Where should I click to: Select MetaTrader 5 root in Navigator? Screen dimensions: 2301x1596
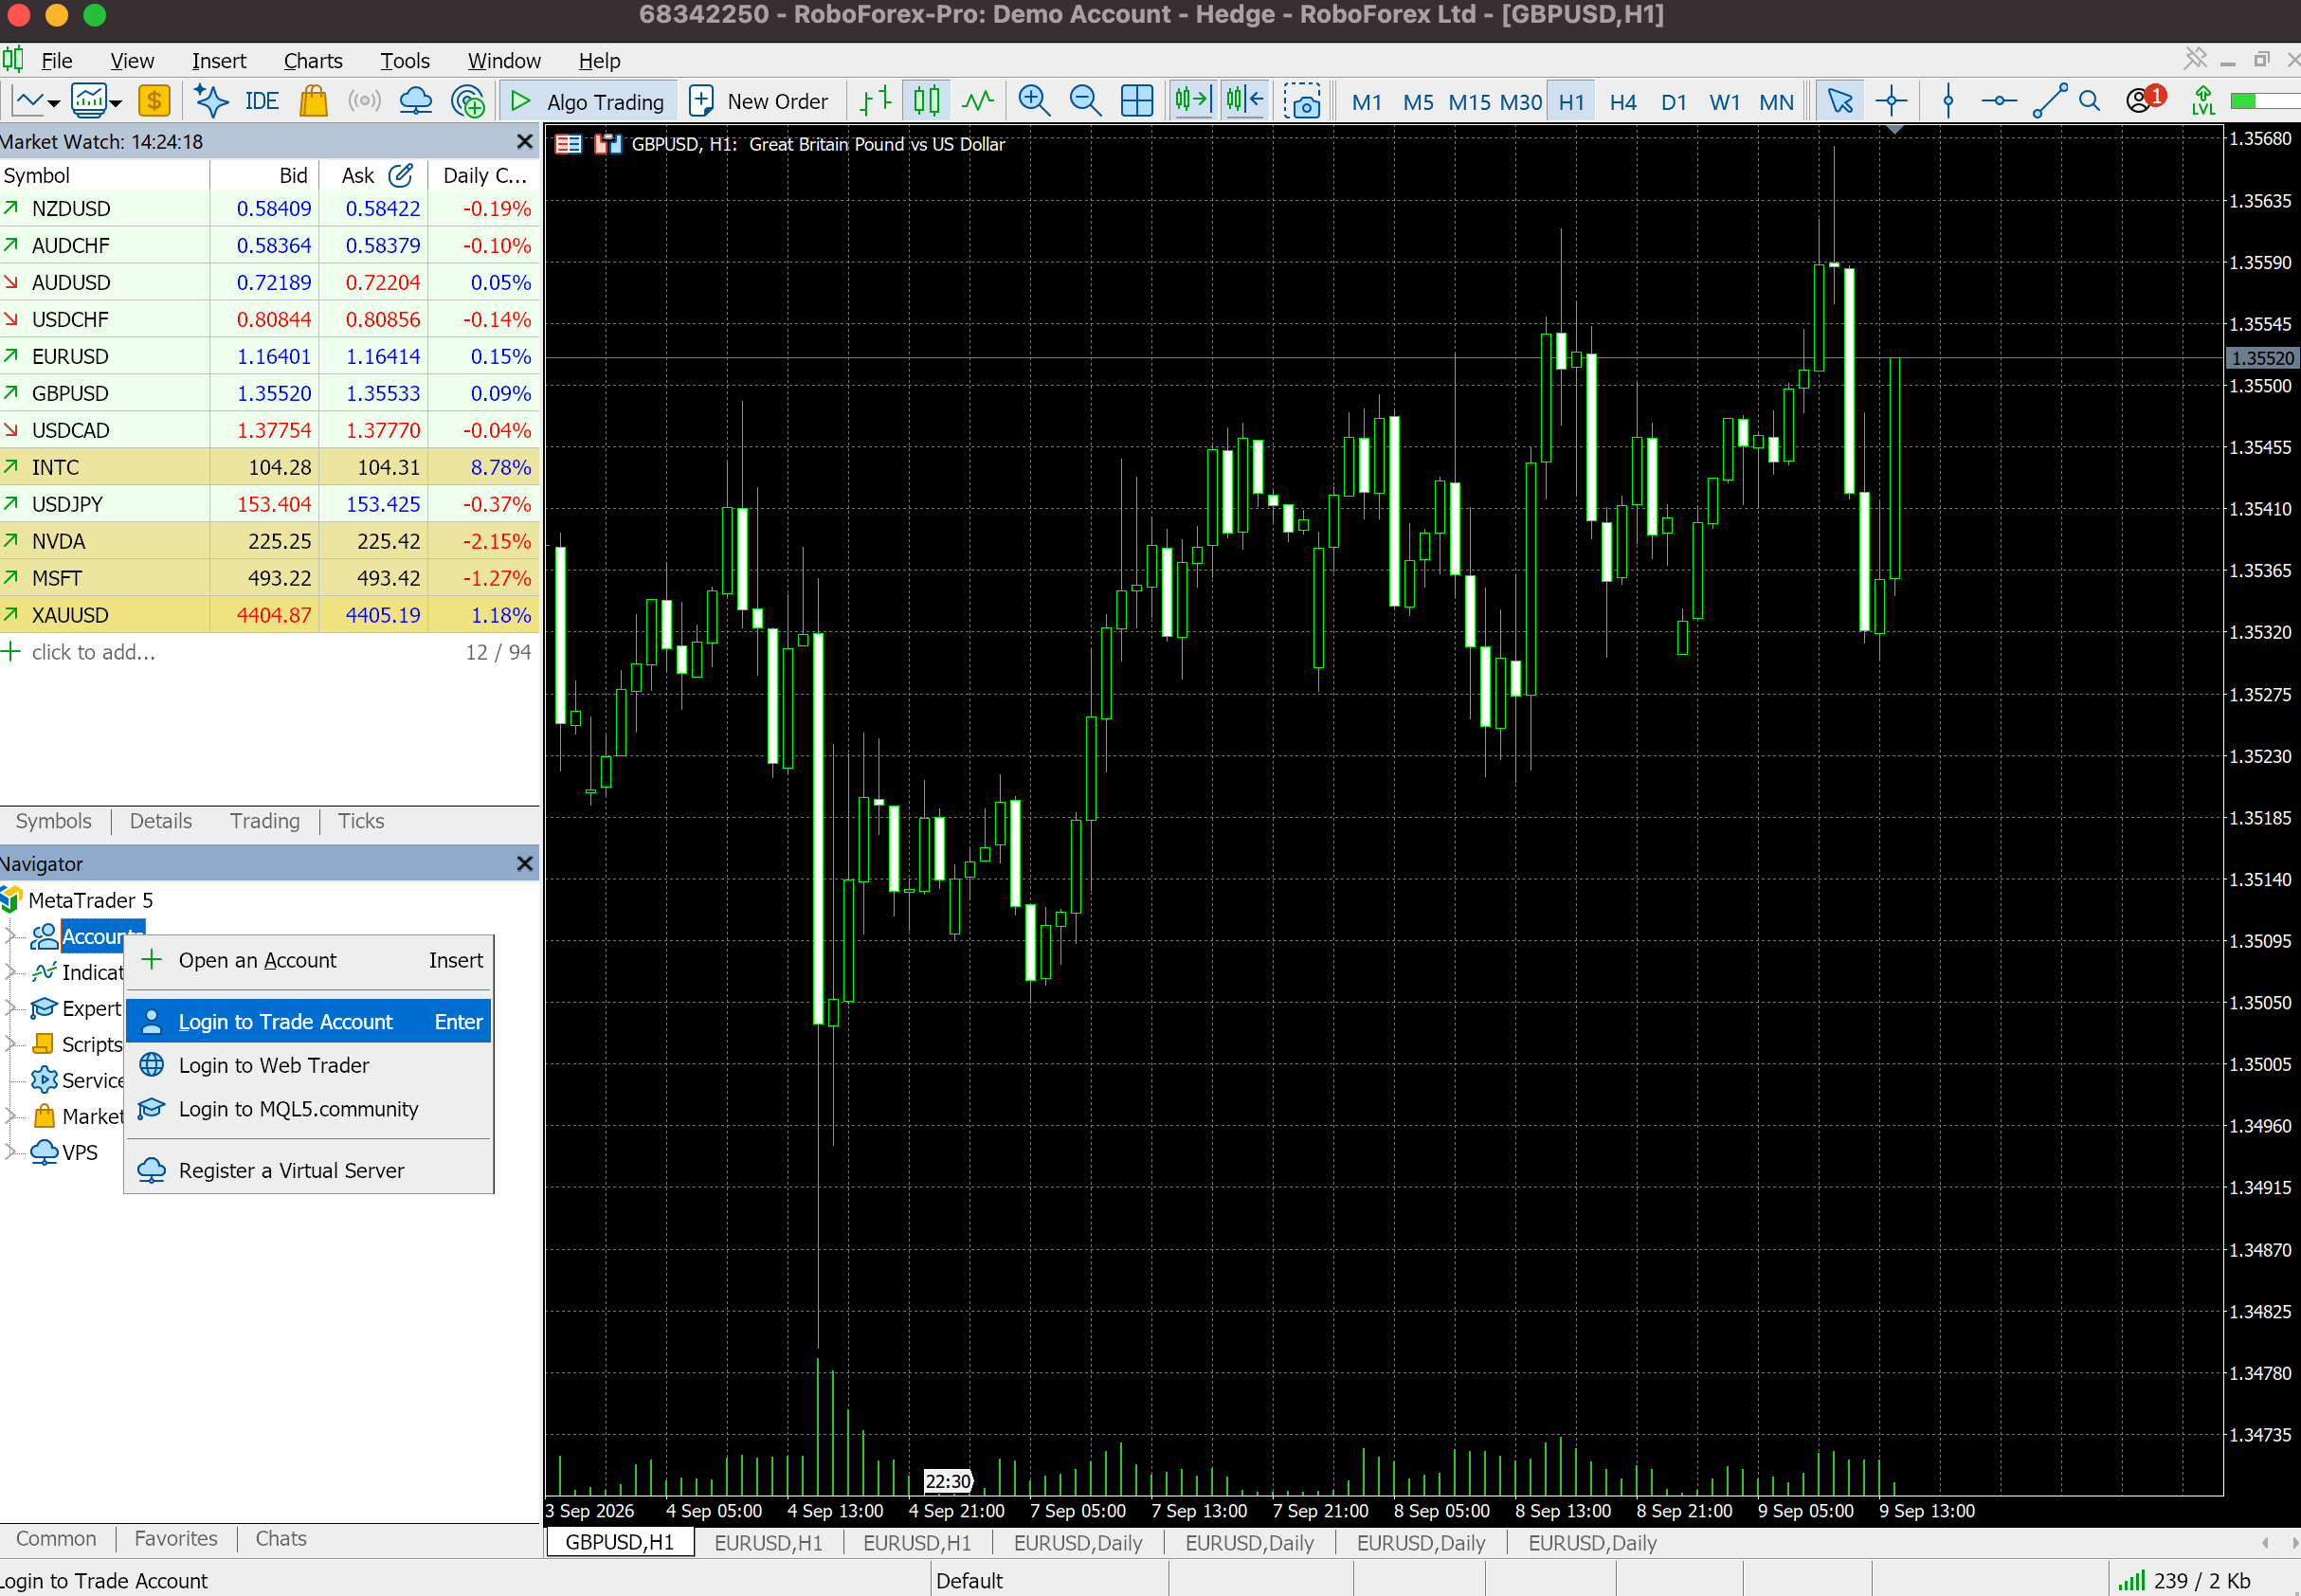[x=90, y=900]
